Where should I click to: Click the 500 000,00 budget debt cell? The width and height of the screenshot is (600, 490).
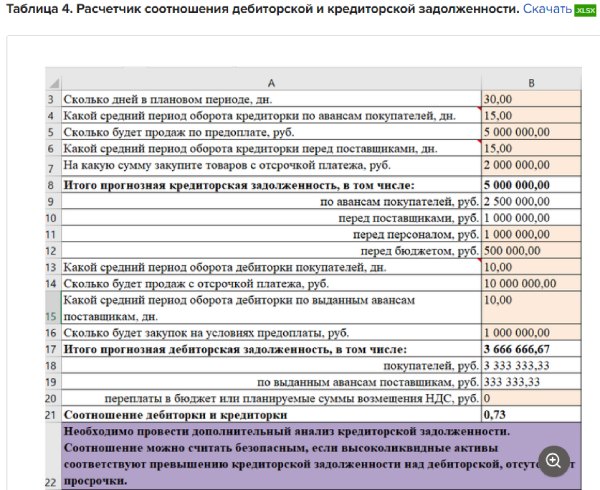click(x=530, y=251)
